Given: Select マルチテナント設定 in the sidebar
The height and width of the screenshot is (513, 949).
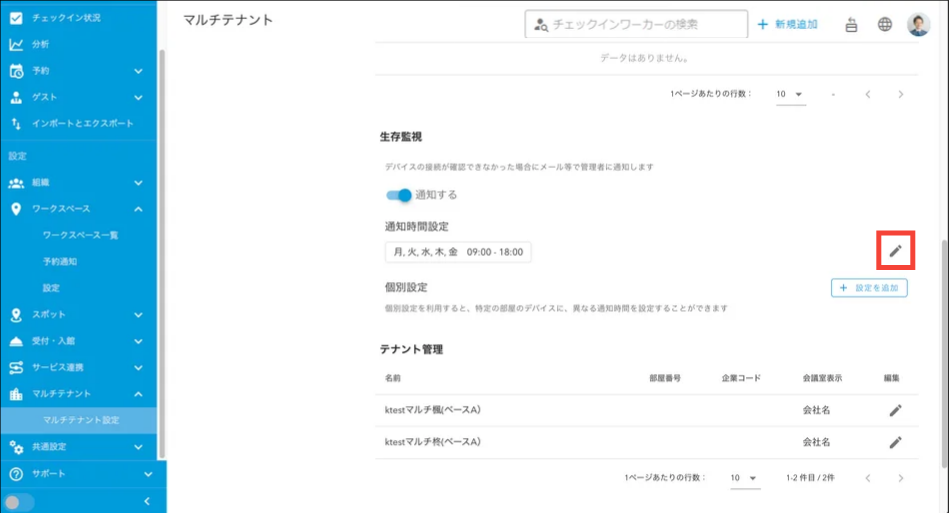Looking at the screenshot, I should pyautogui.click(x=81, y=420).
